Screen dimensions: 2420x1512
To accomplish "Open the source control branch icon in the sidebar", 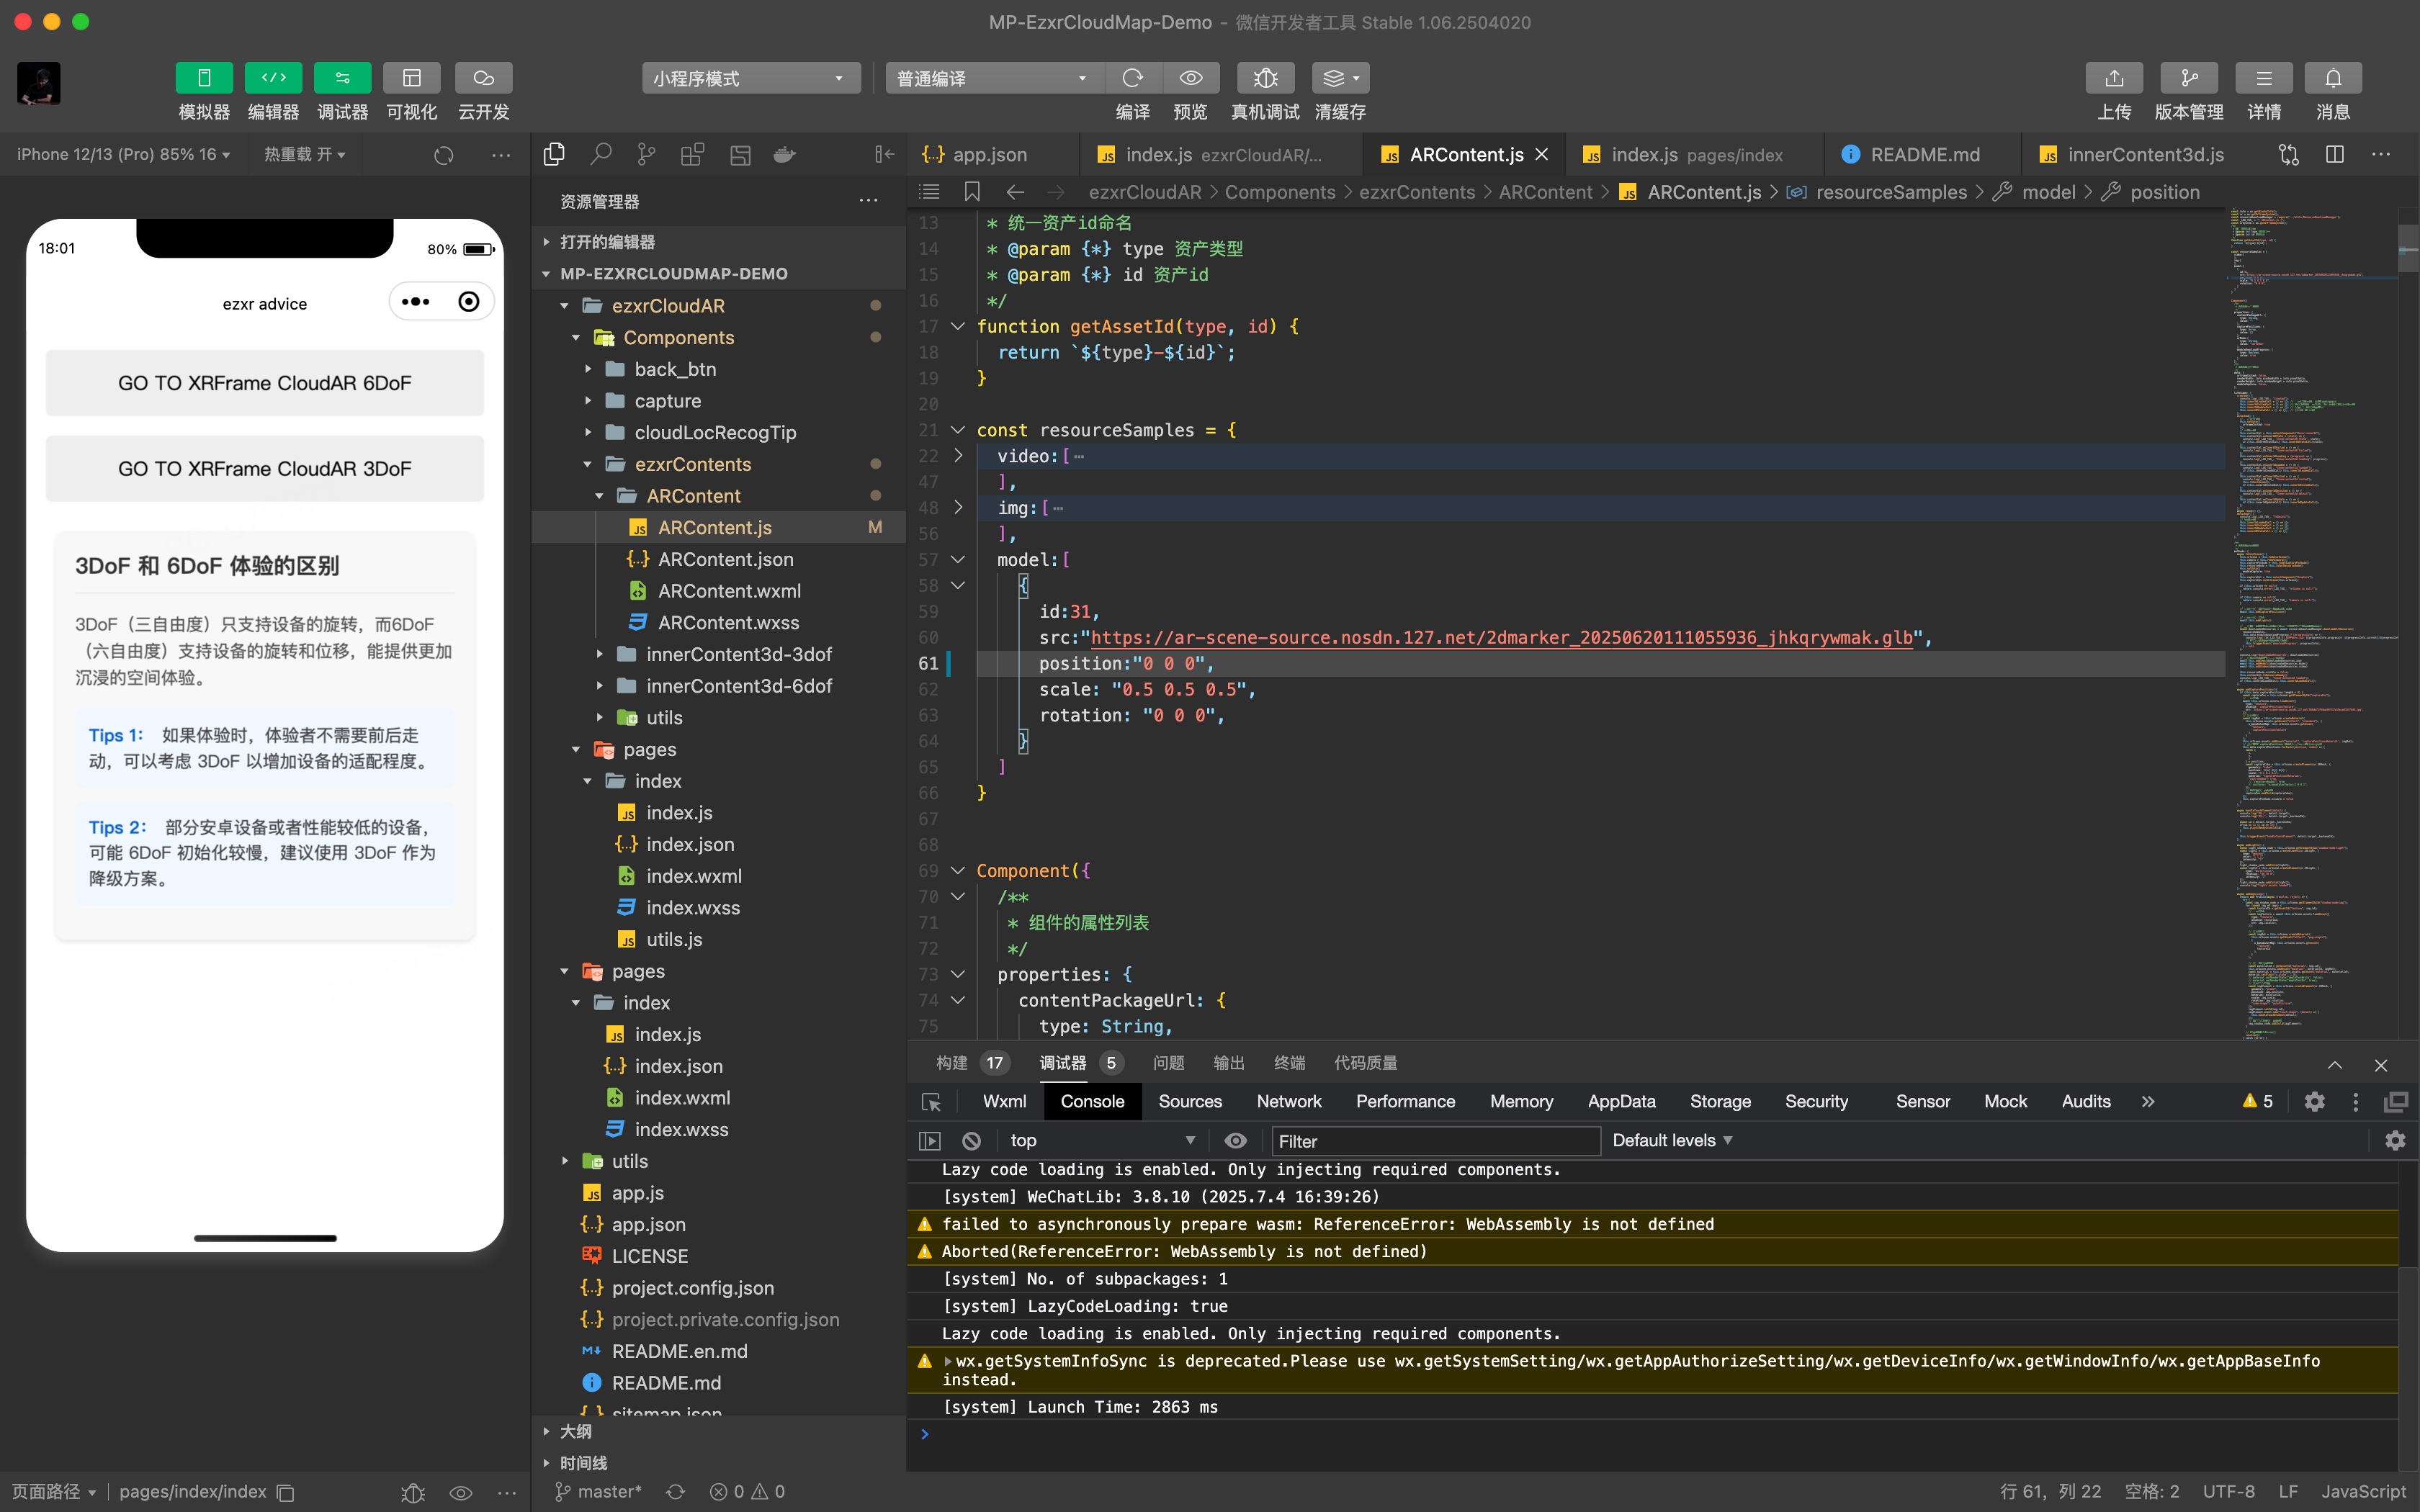I will tap(646, 154).
